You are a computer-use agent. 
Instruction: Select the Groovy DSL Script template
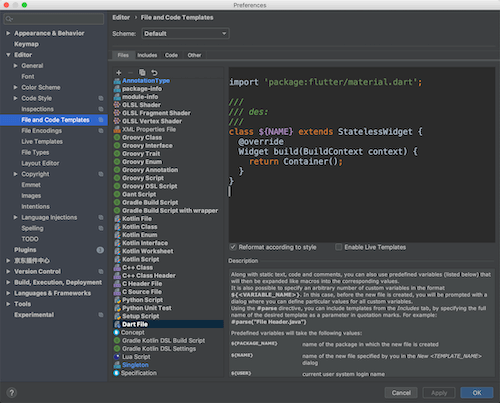coord(150,186)
